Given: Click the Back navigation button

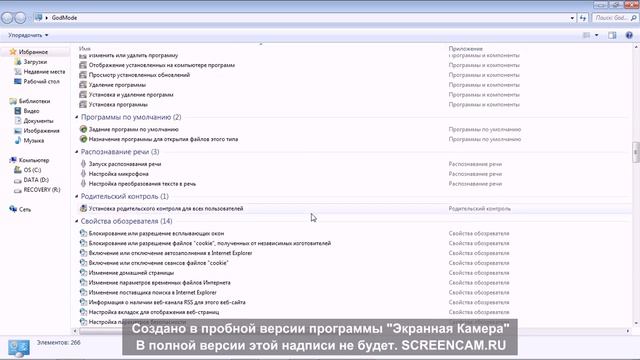Looking at the screenshot, I should [x=7, y=18].
